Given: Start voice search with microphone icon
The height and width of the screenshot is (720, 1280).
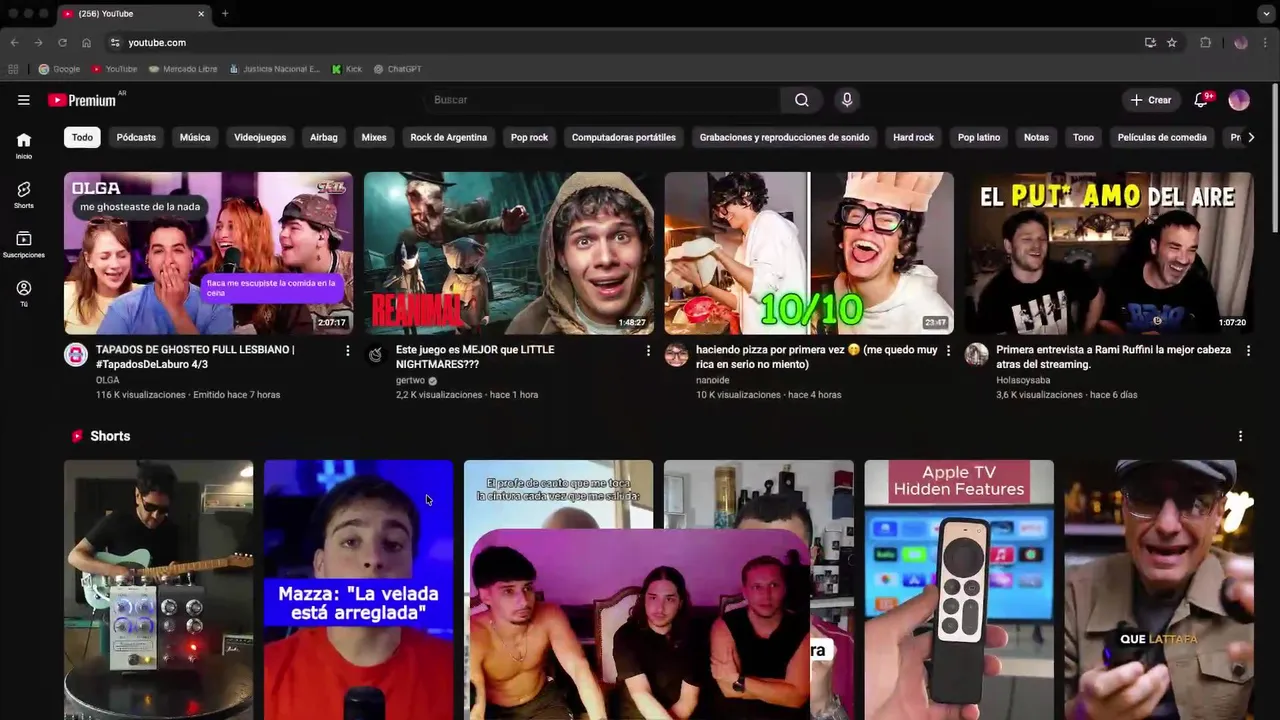Looking at the screenshot, I should click(x=847, y=100).
